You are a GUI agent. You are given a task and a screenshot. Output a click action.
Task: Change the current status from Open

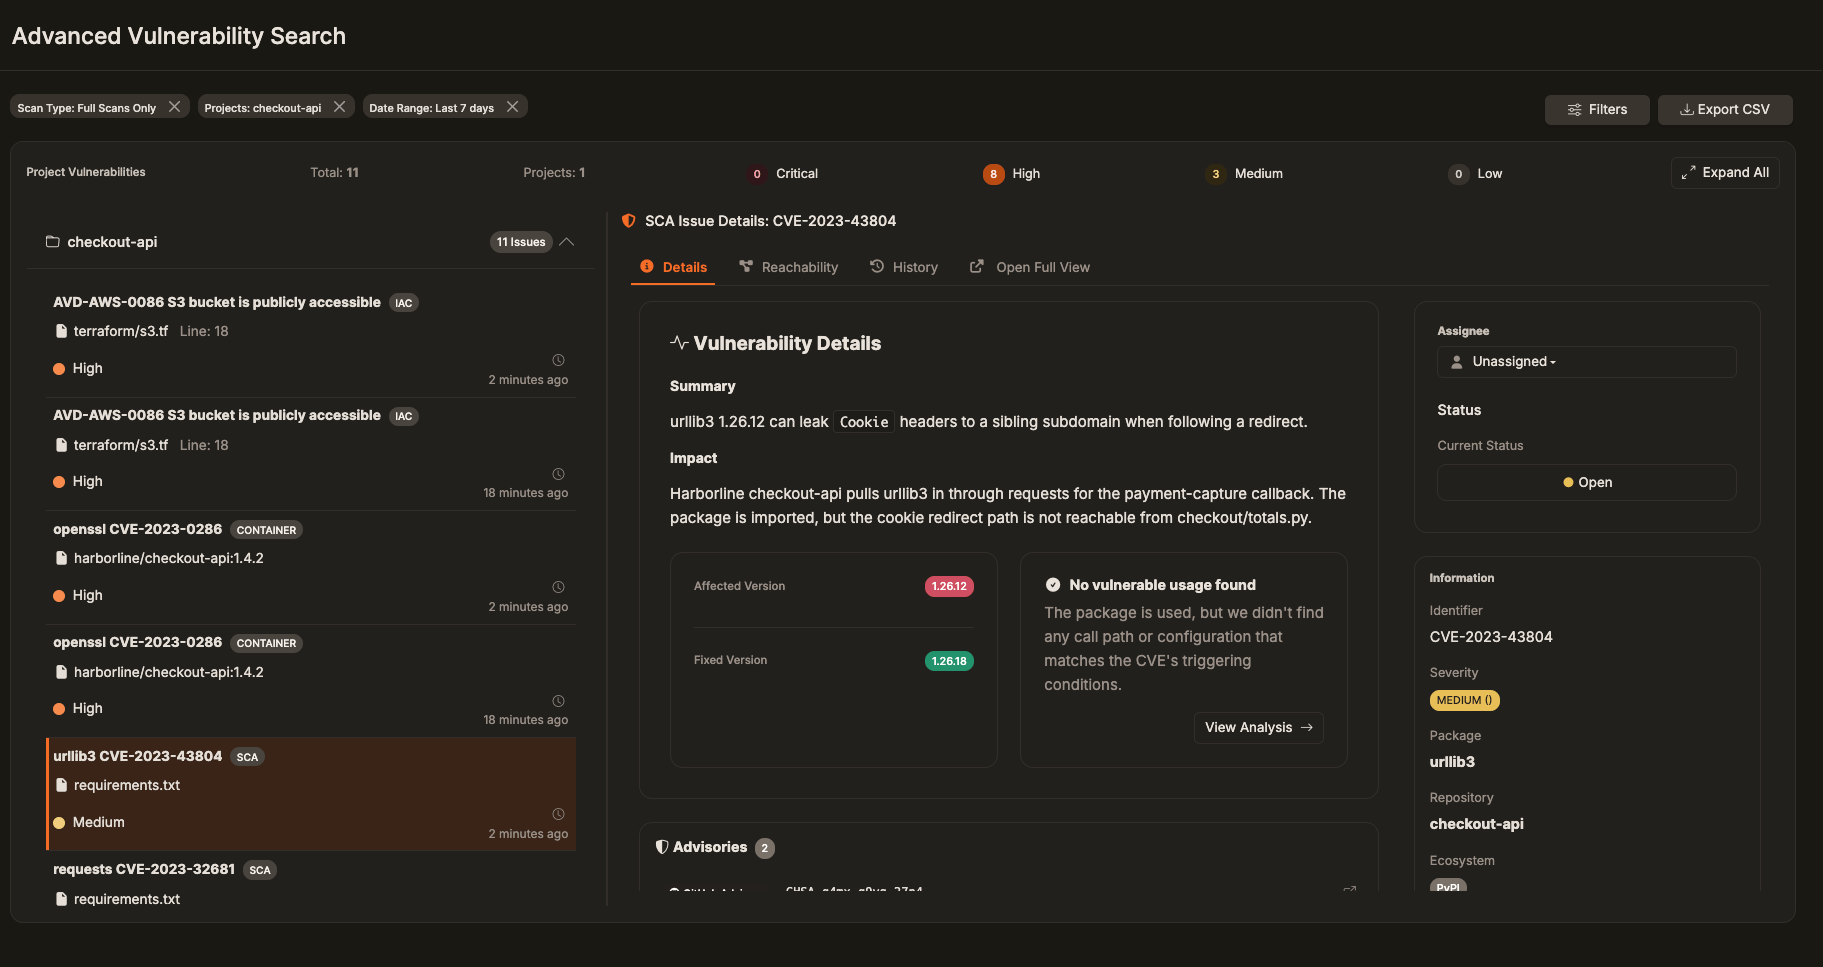coord(1587,482)
